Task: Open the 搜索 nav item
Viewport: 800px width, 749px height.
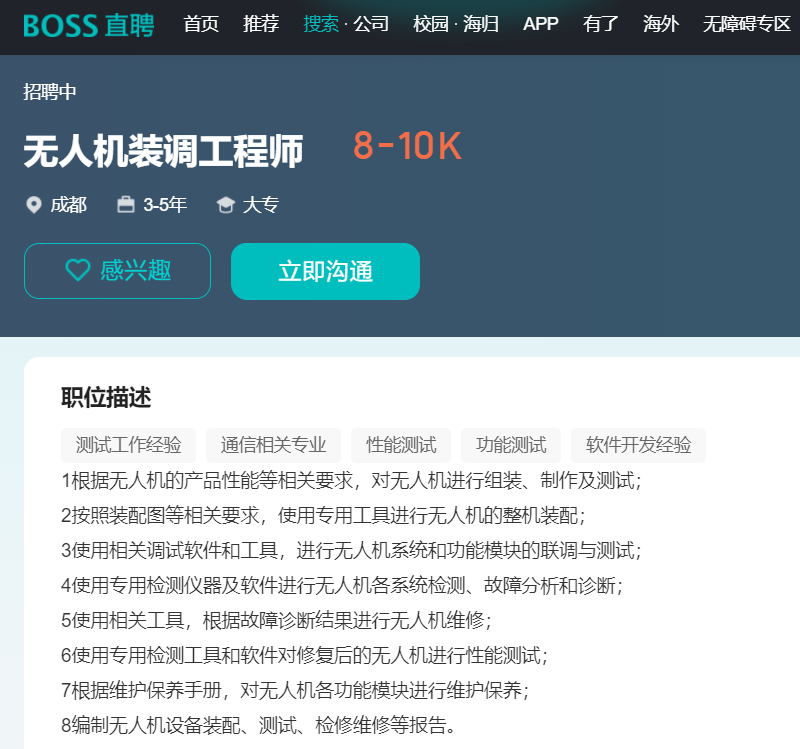Action: coord(321,24)
